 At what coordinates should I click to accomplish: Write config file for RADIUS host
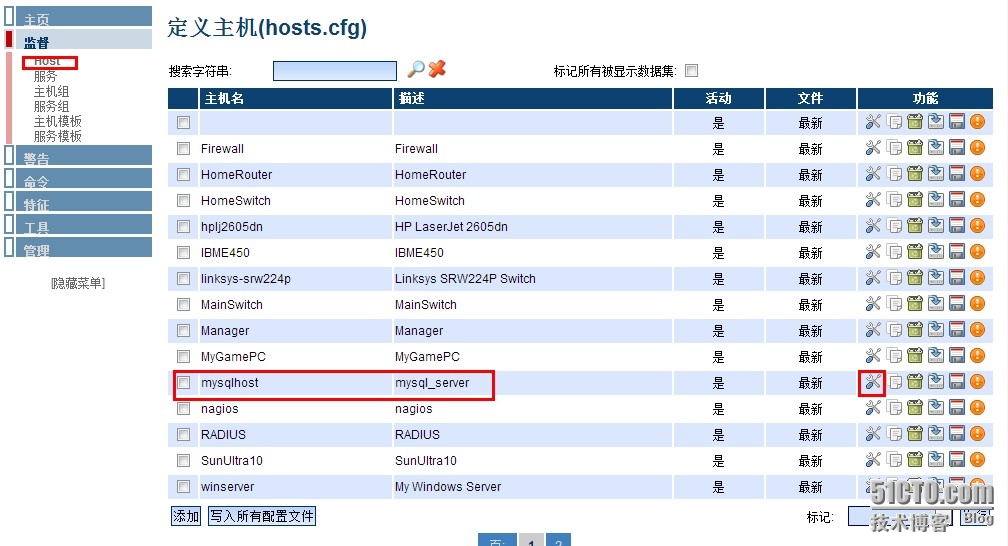[x=957, y=434]
